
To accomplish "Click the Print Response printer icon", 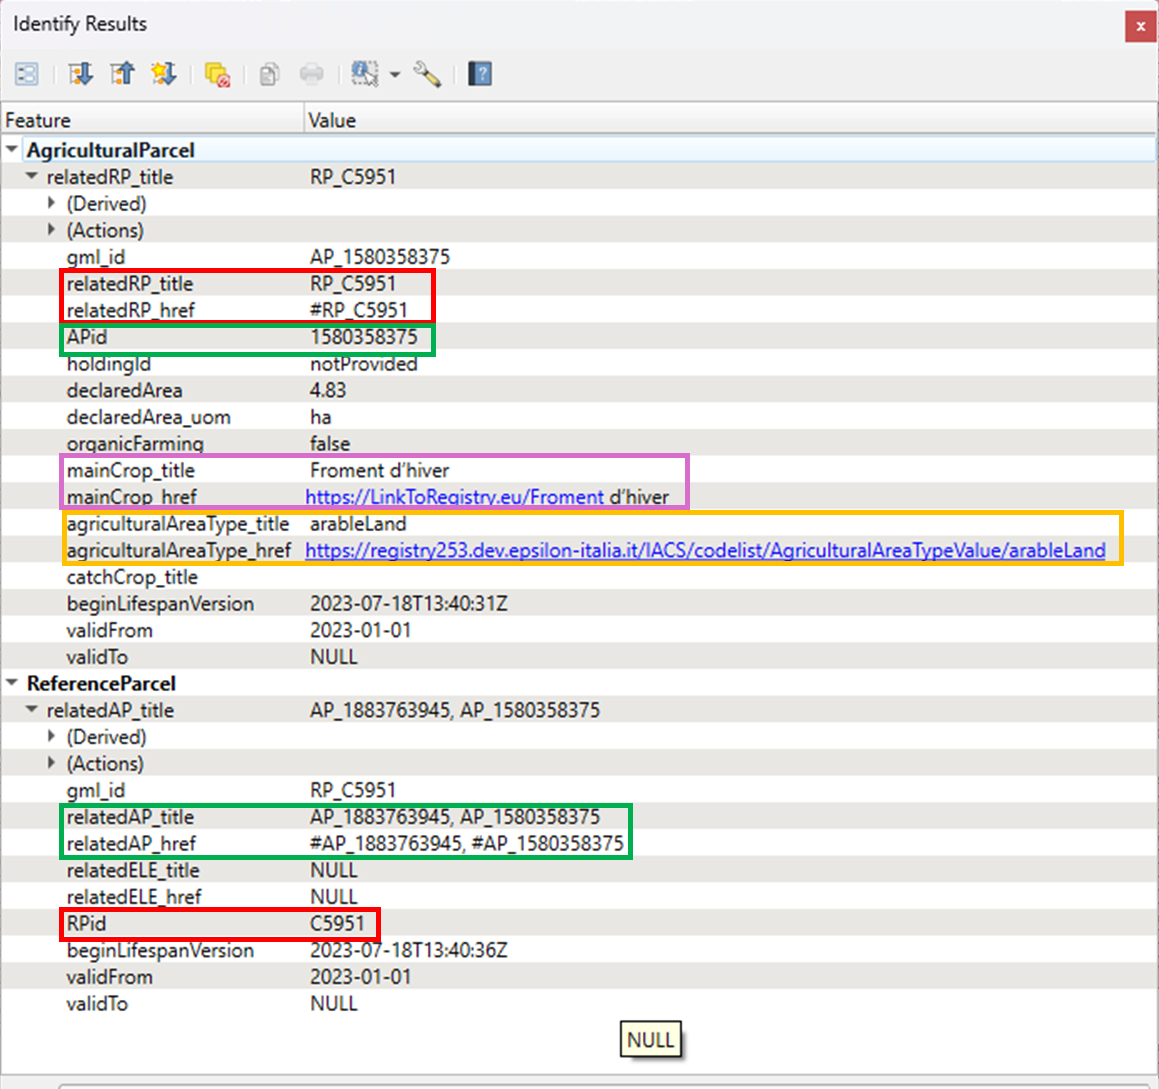I will coord(312,74).
